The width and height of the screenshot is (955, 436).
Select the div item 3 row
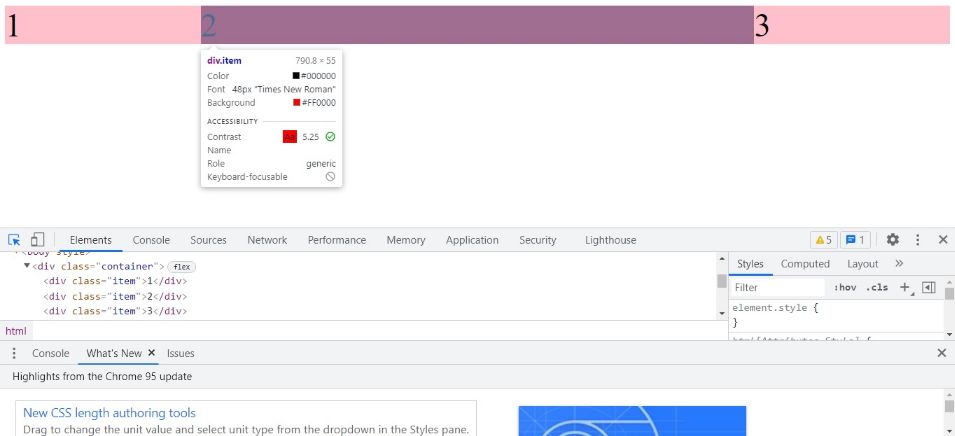(115, 311)
